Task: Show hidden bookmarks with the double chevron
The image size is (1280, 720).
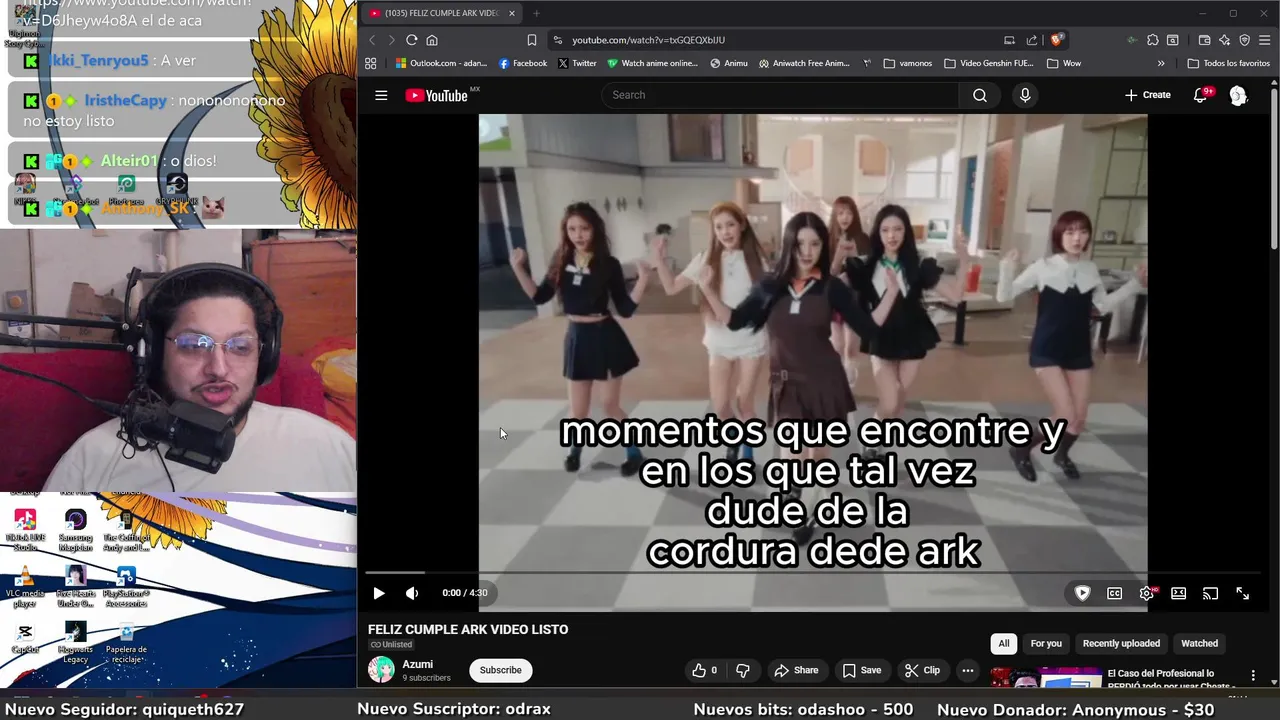Action: pyautogui.click(x=1161, y=63)
